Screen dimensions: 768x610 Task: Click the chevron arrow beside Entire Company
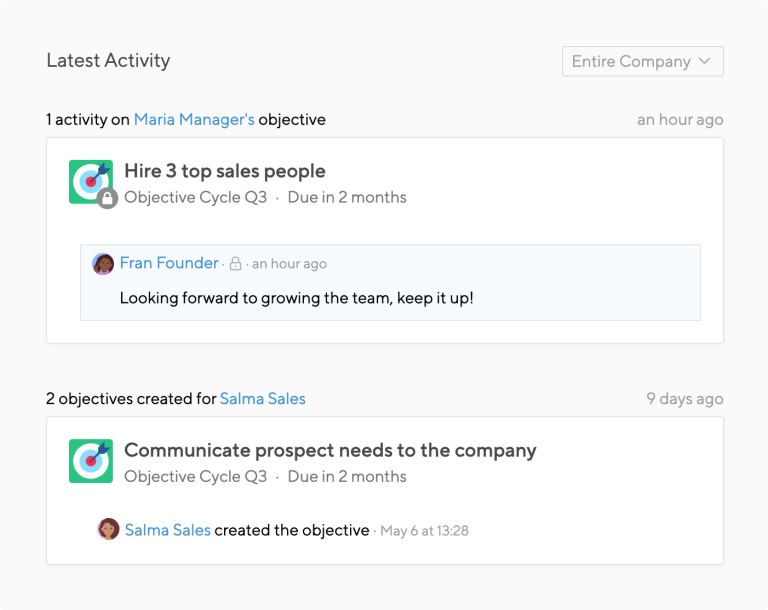(x=704, y=61)
